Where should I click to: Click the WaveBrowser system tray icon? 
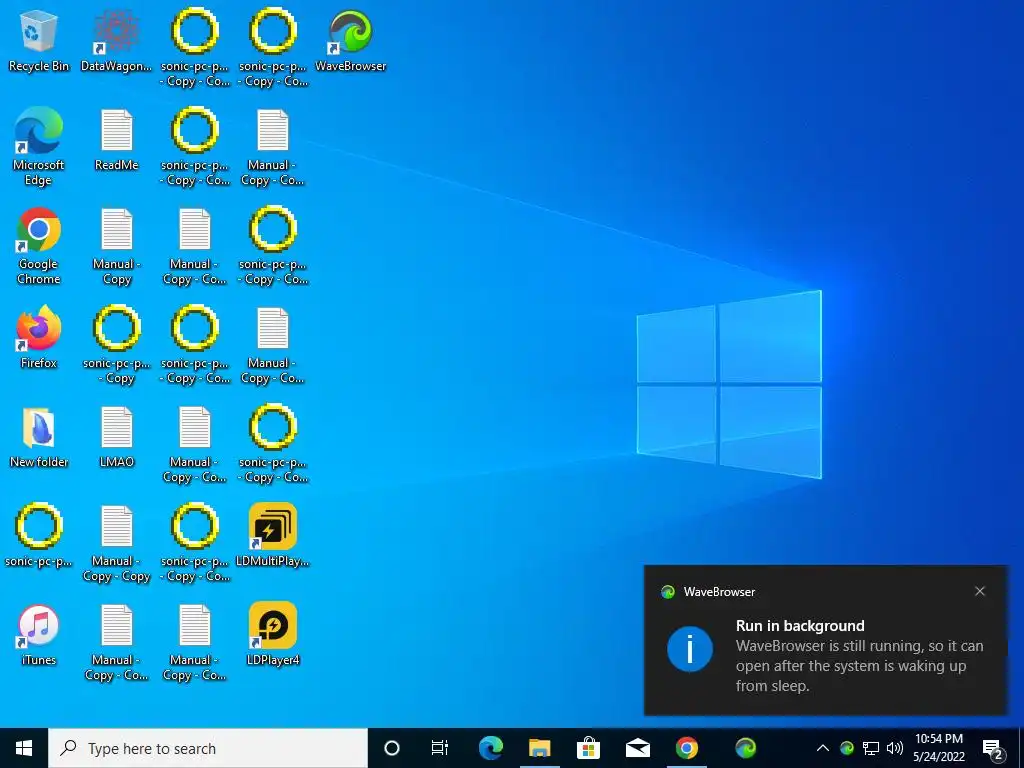(x=847, y=748)
